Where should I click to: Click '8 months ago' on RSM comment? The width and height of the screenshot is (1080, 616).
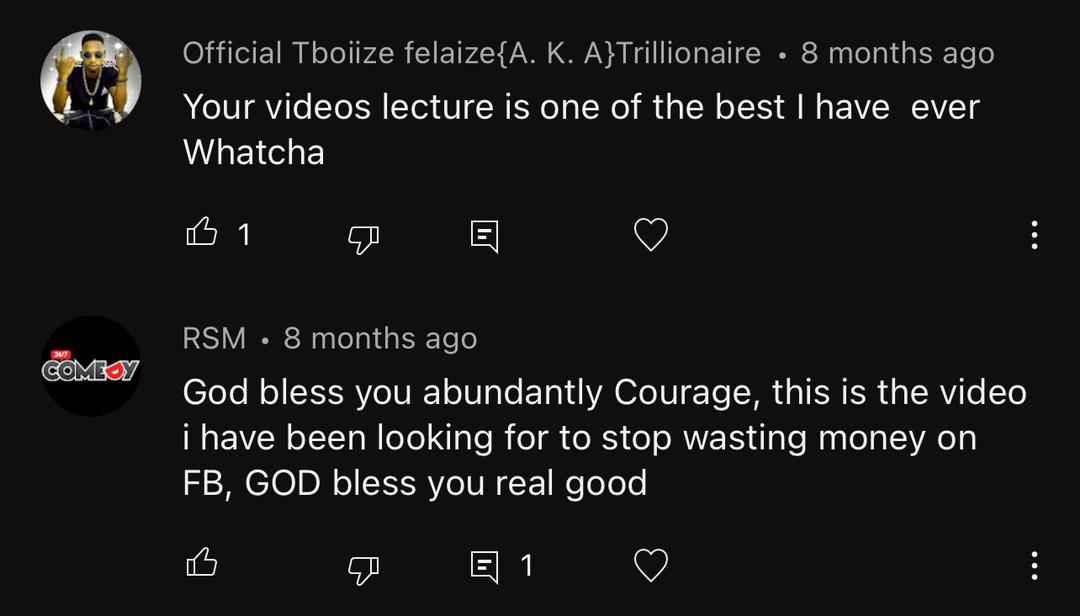(380, 339)
